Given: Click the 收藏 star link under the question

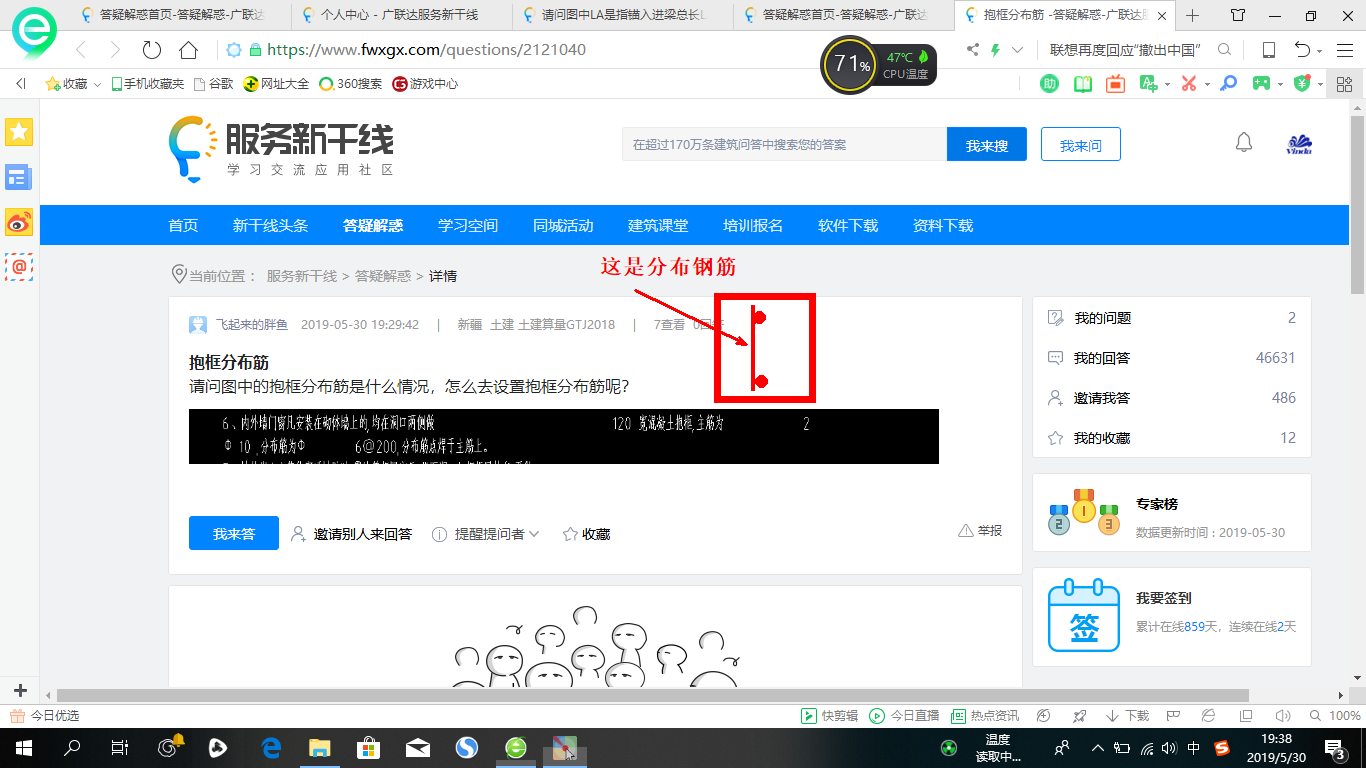Looking at the screenshot, I should [587, 534].
